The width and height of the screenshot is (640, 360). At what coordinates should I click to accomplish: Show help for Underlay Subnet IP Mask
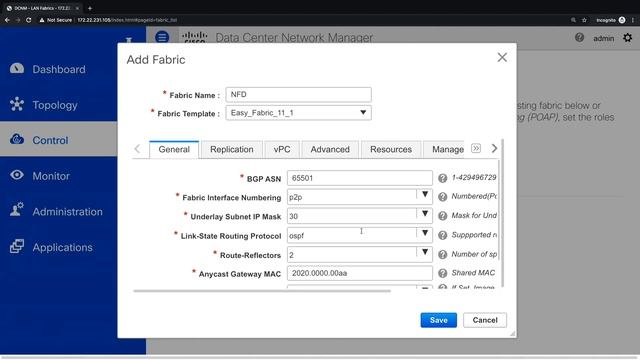(442, 216)
